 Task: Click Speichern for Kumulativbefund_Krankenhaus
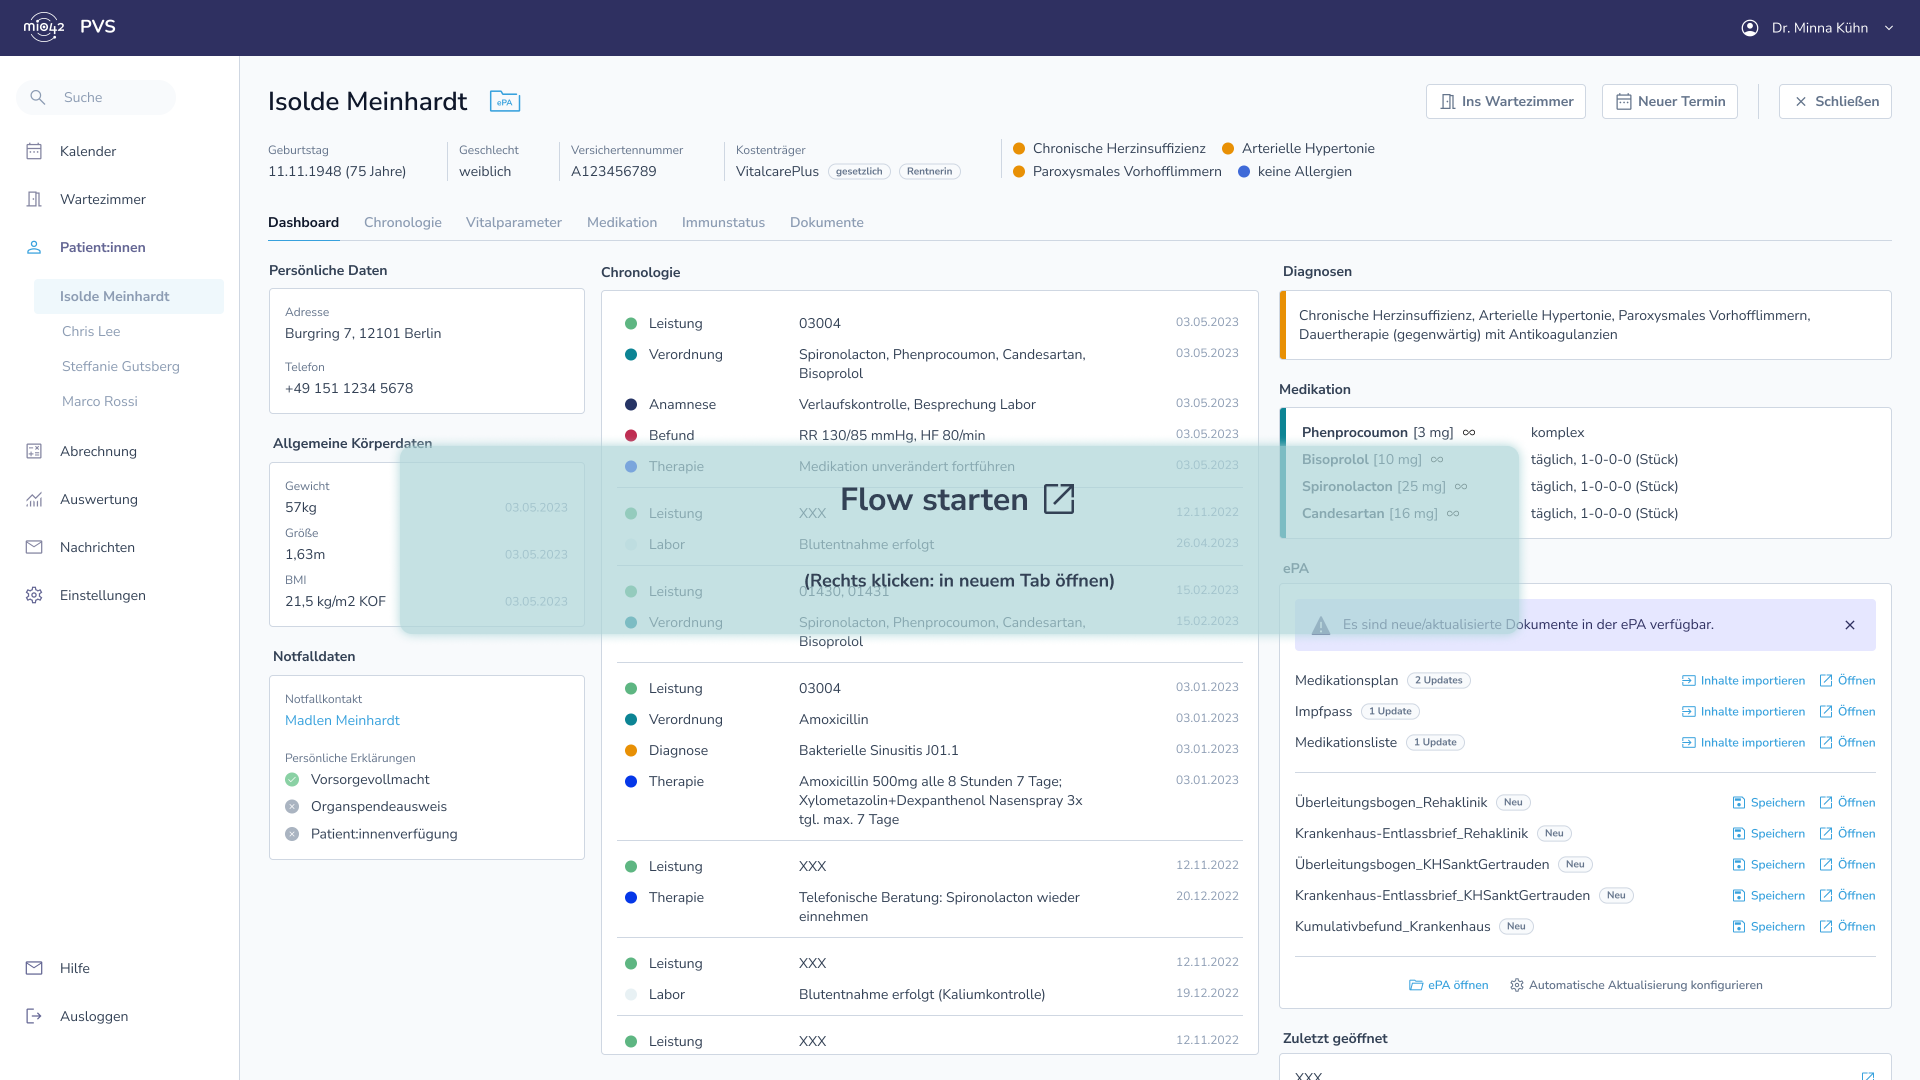click(x=1768, y=927)
